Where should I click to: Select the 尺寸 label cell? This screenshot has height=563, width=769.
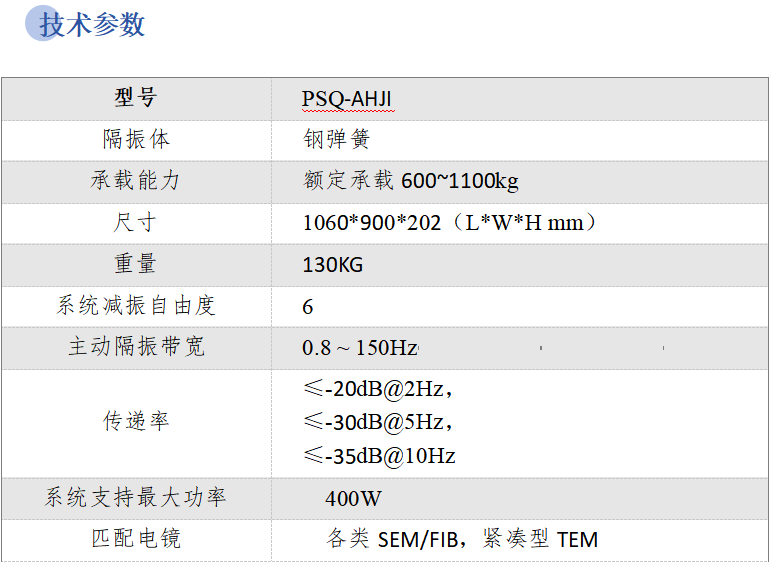tap(136, 222)
